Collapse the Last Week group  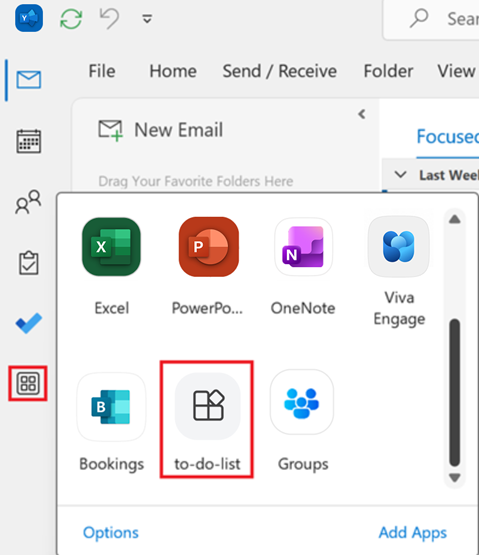(400, 174)
